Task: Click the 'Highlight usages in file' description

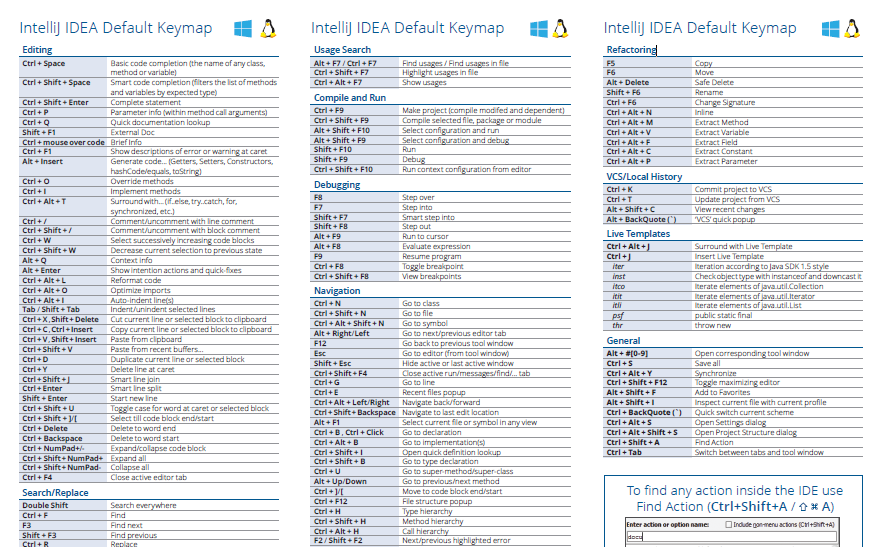Action: [440, 72]
